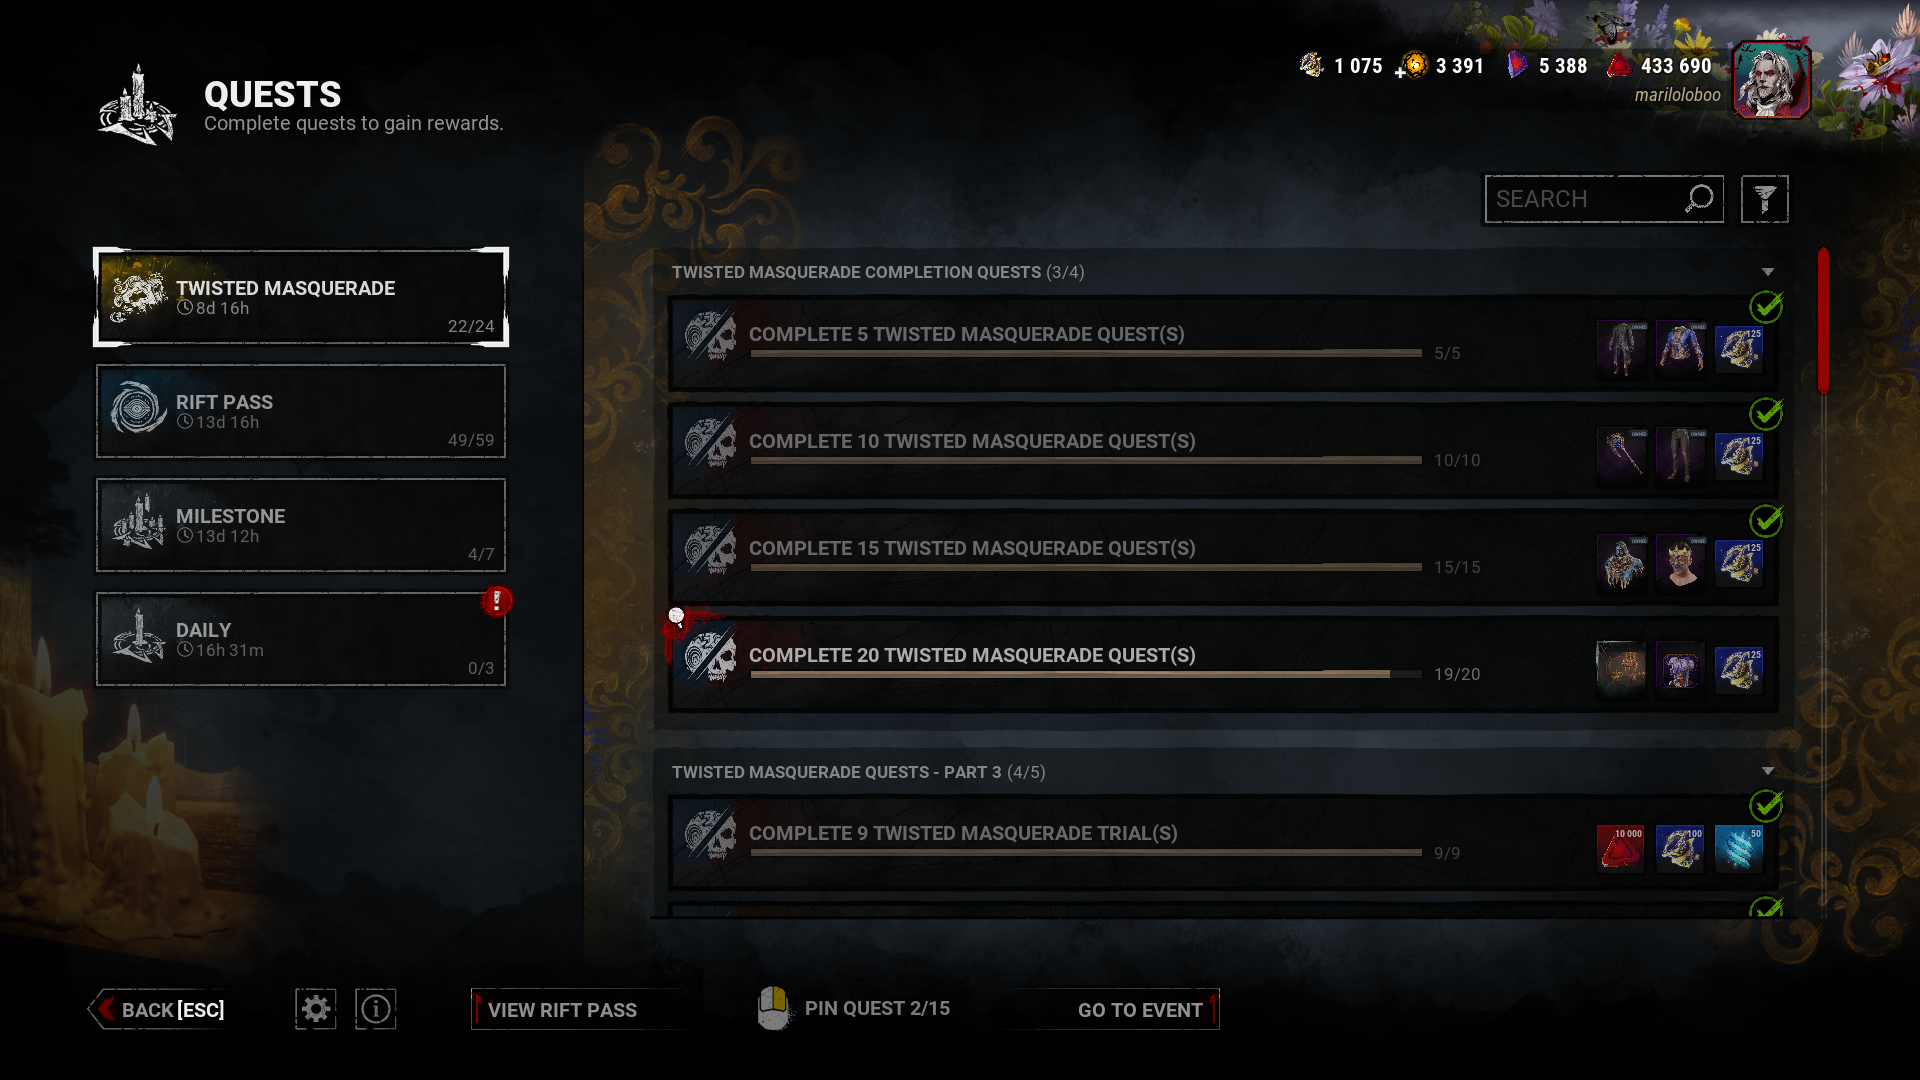Collapse the Completion Quests section arrow

(1768, 272)
